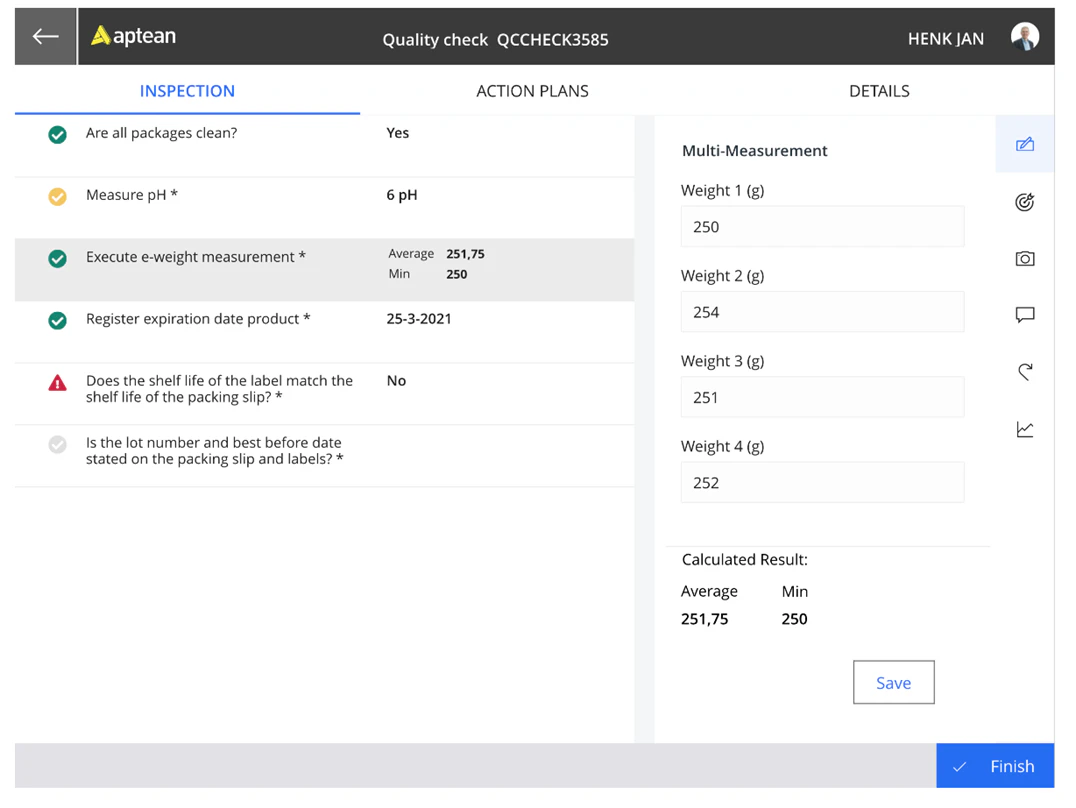The width and height of the screenshot is (1076, 808).
Task: Select the edit/notes tool in the right sidebar
Action: [x=1024, y=144]
